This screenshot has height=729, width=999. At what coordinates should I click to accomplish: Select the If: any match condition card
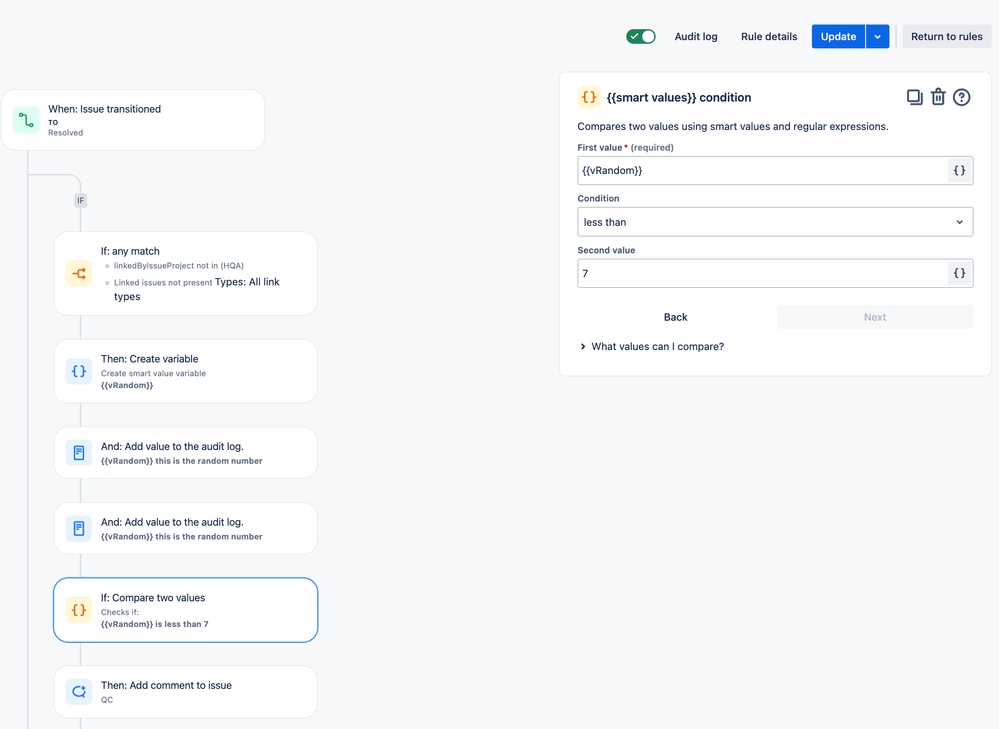pos(185,273)
